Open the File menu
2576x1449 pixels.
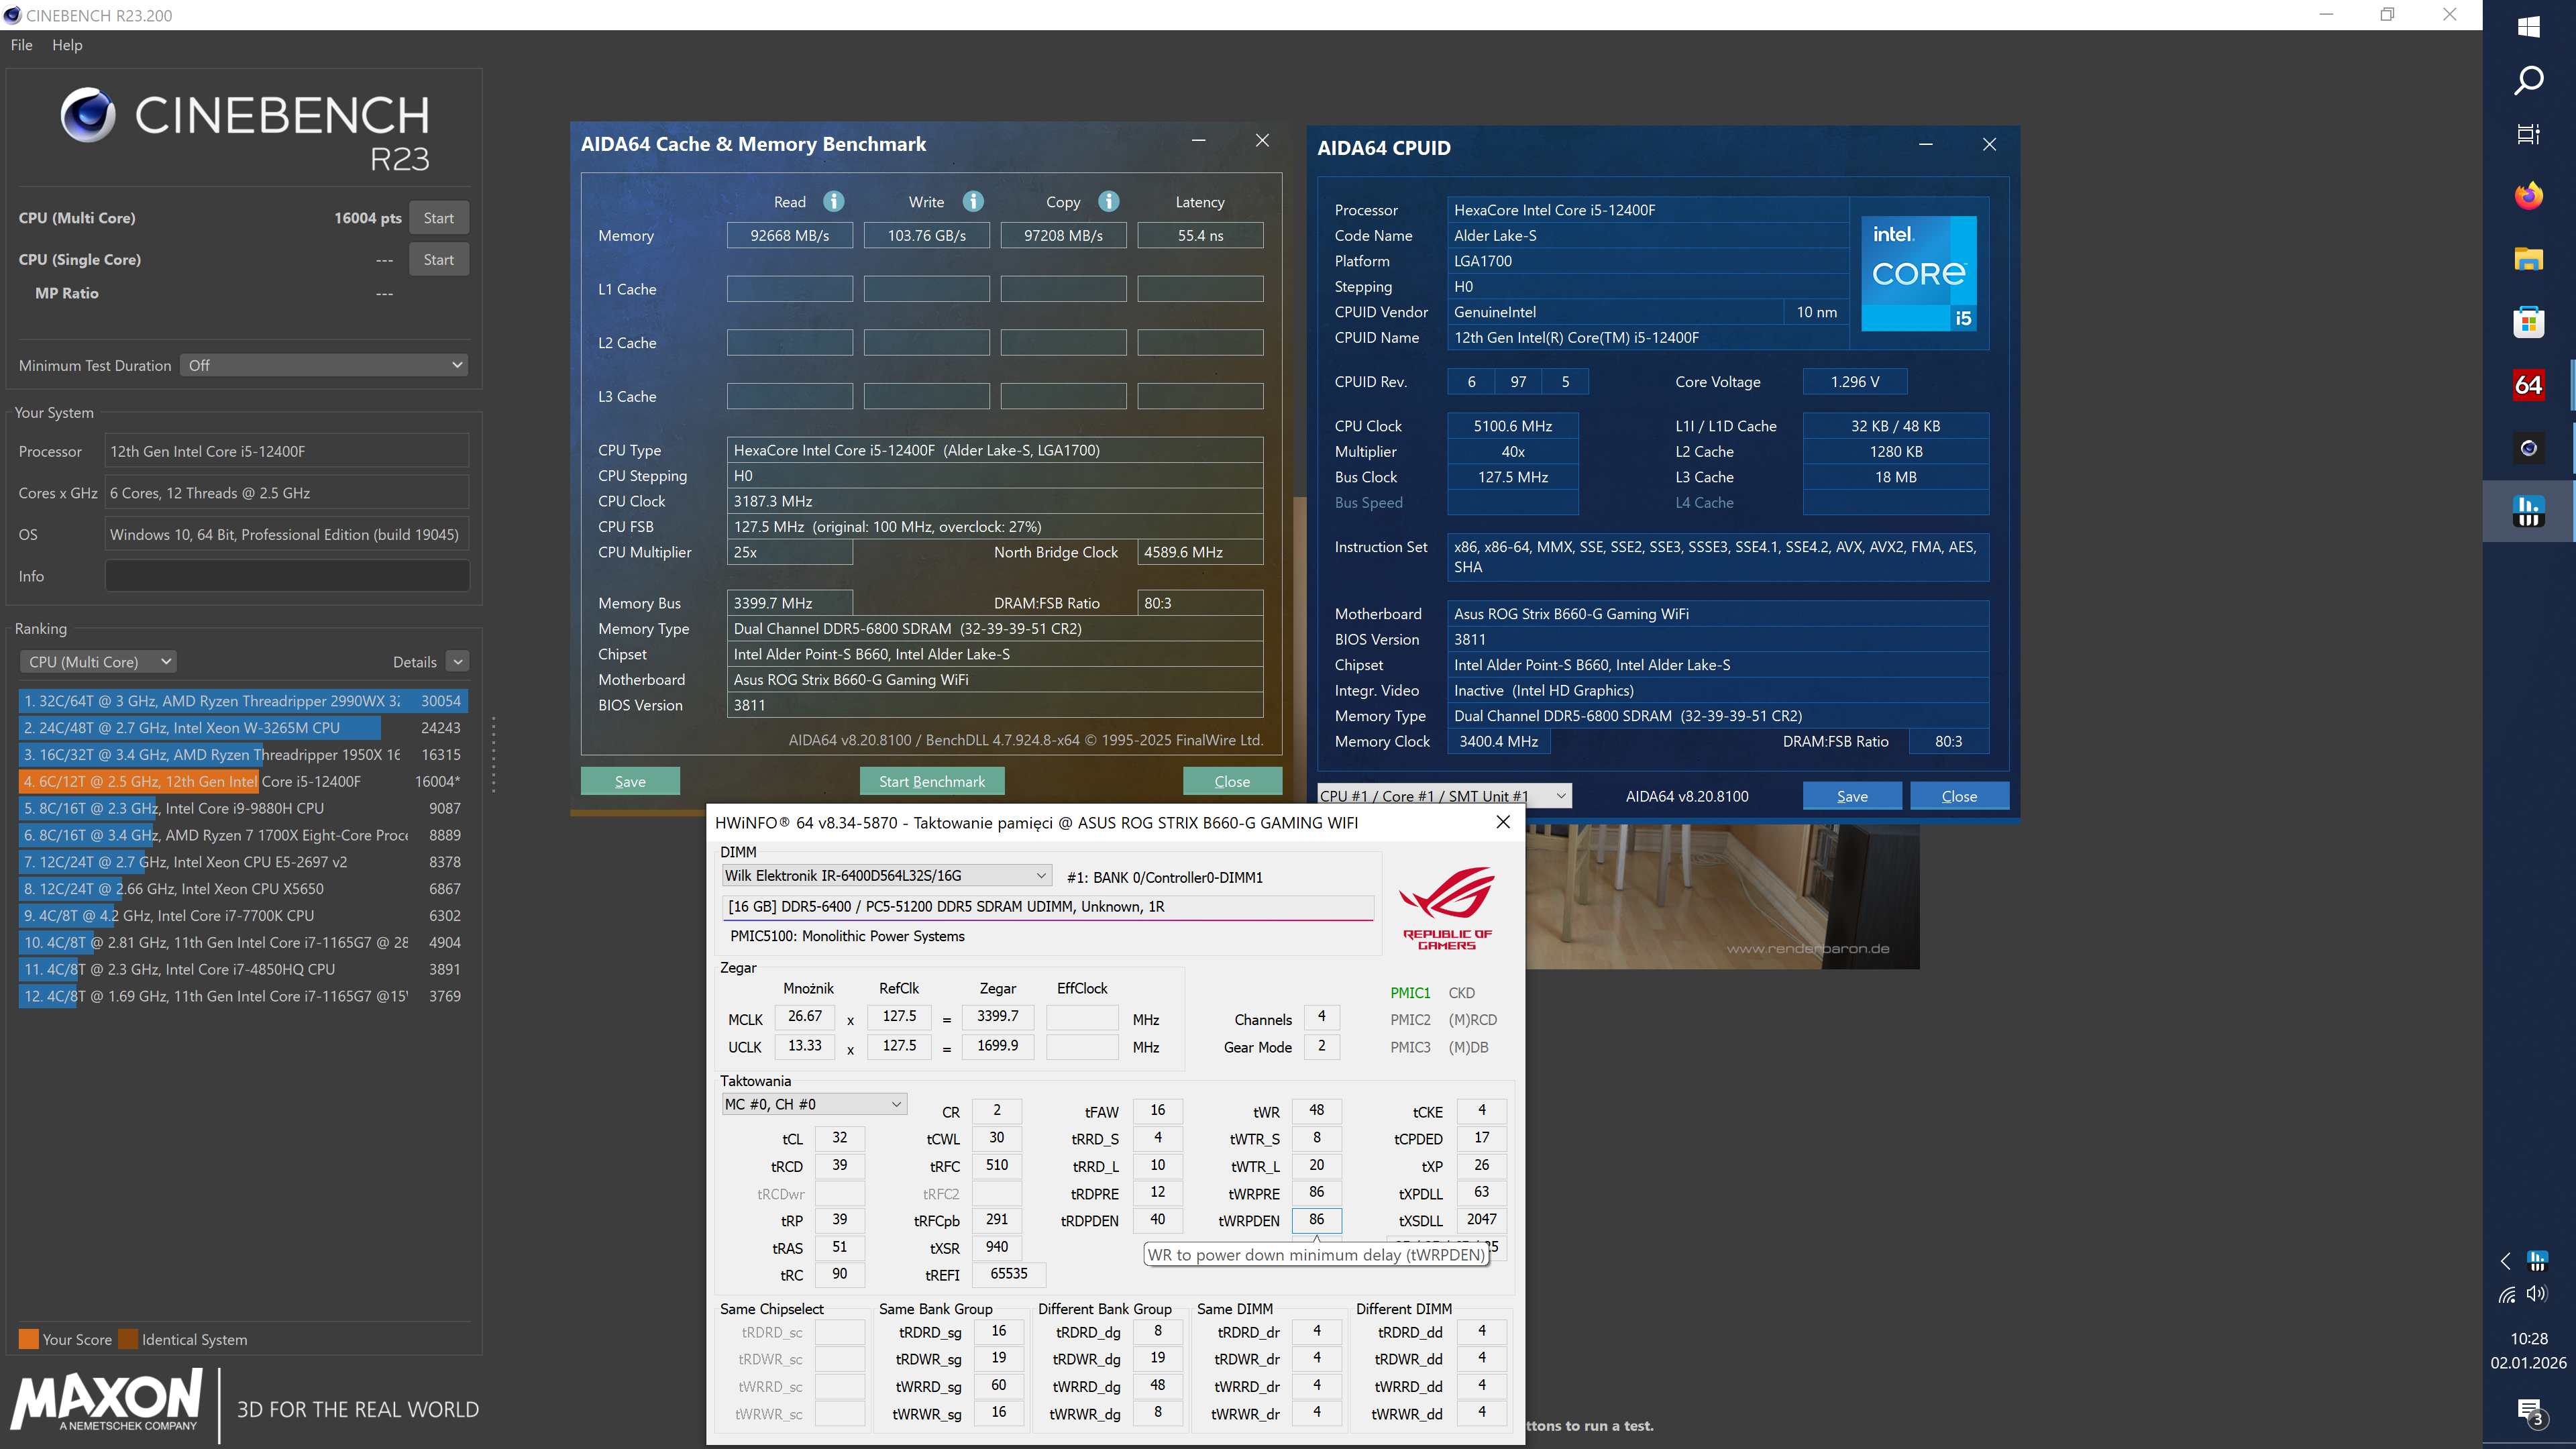click(21, 45)
